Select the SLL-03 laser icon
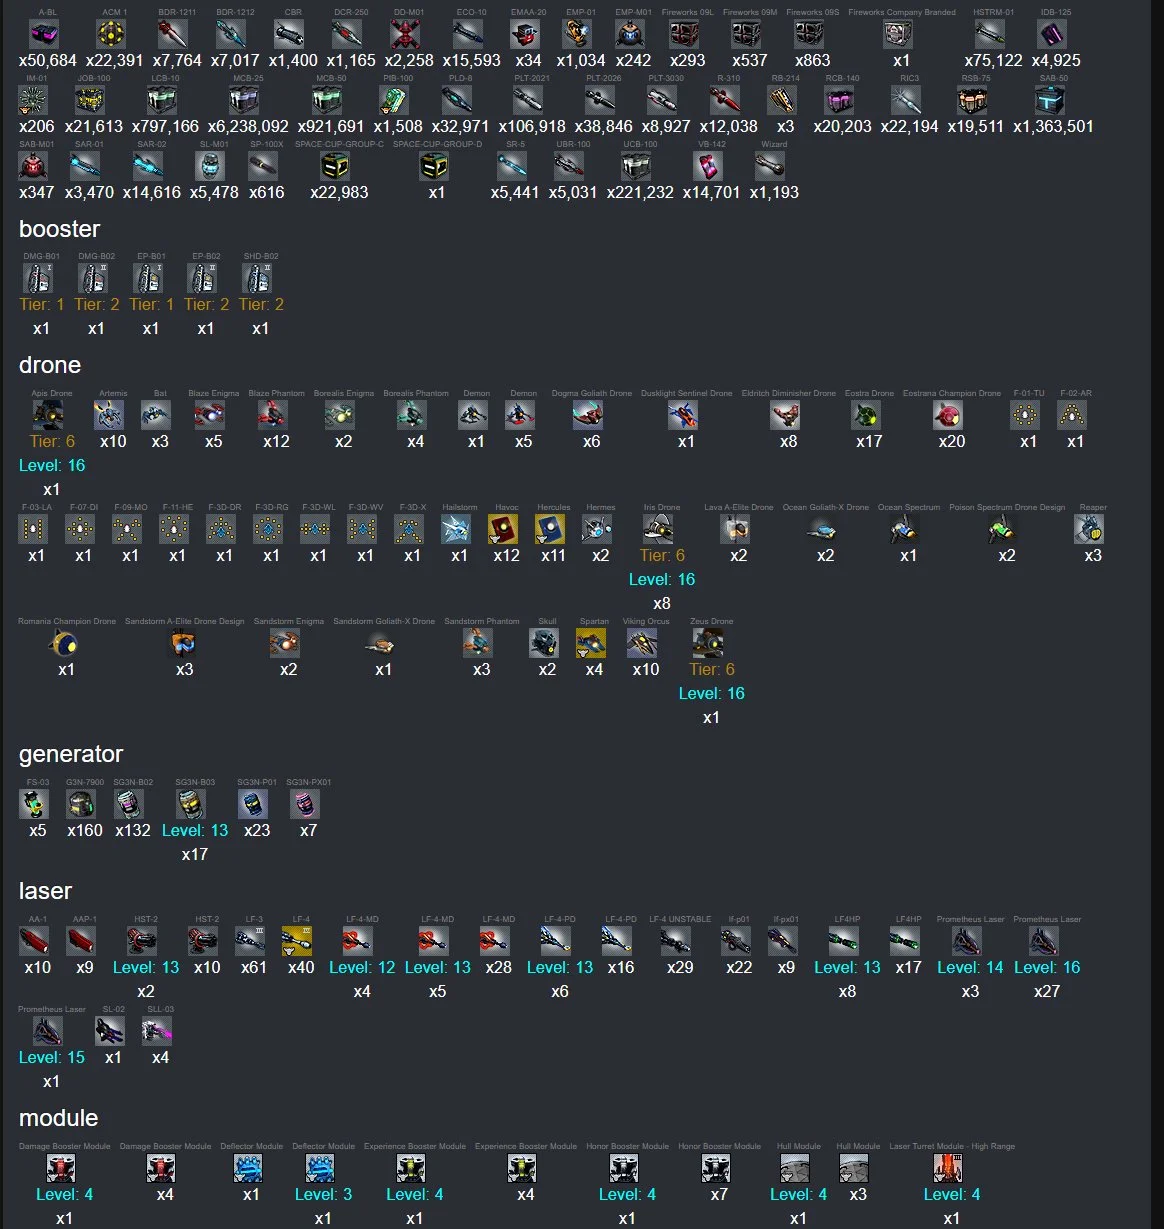 point(158,1030)
